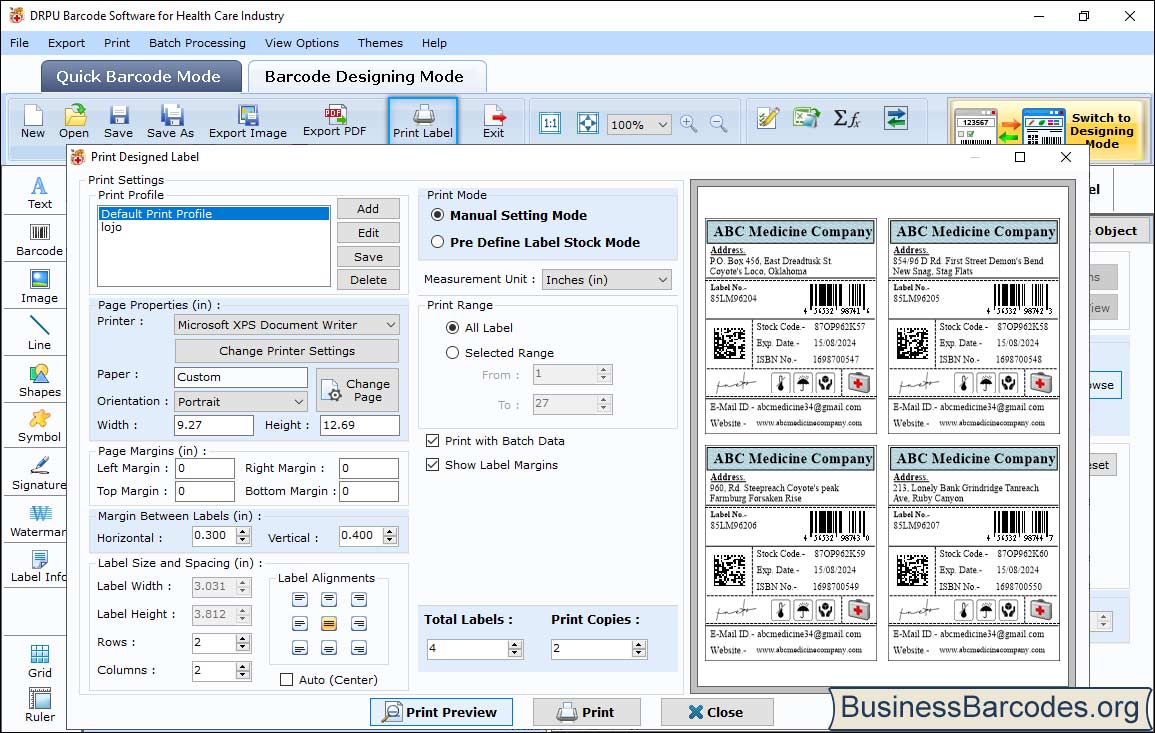The width and height of the screenshot is (1155, 733).
Task: Choose the Selected Range option
Action: pos(452,352)
